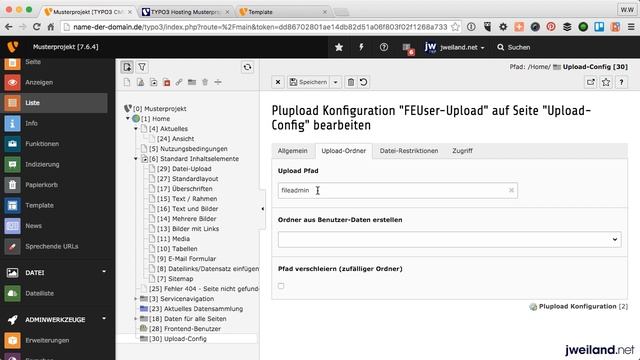640x360 pixels.
Task: Open the browser home page
Action: point(51,27)
